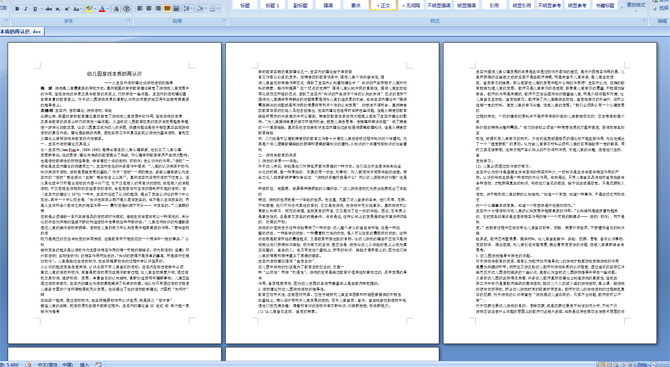Screen dimensions: 670x367
Task: Align text left
Action: click(x=140, y=9)
